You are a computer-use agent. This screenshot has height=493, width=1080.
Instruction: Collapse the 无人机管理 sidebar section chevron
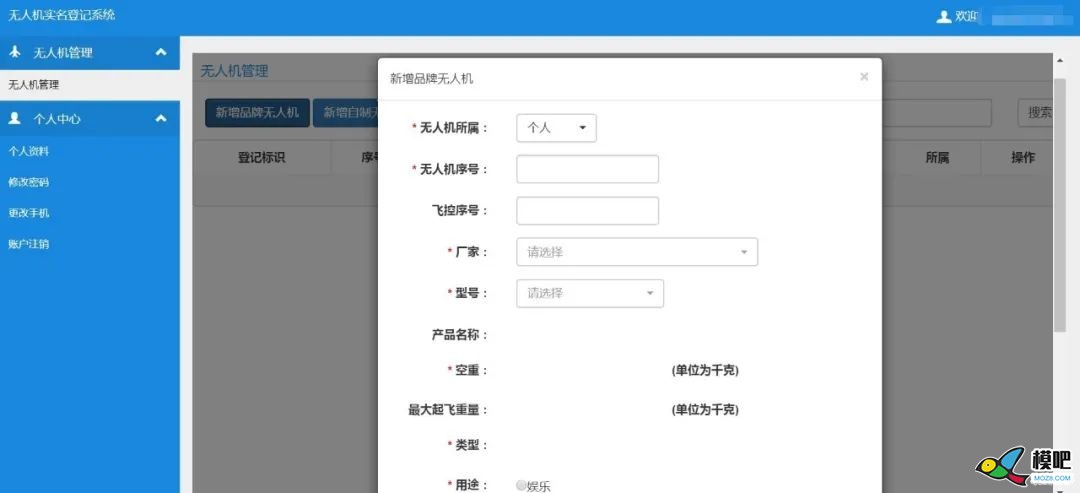(161, 52)
